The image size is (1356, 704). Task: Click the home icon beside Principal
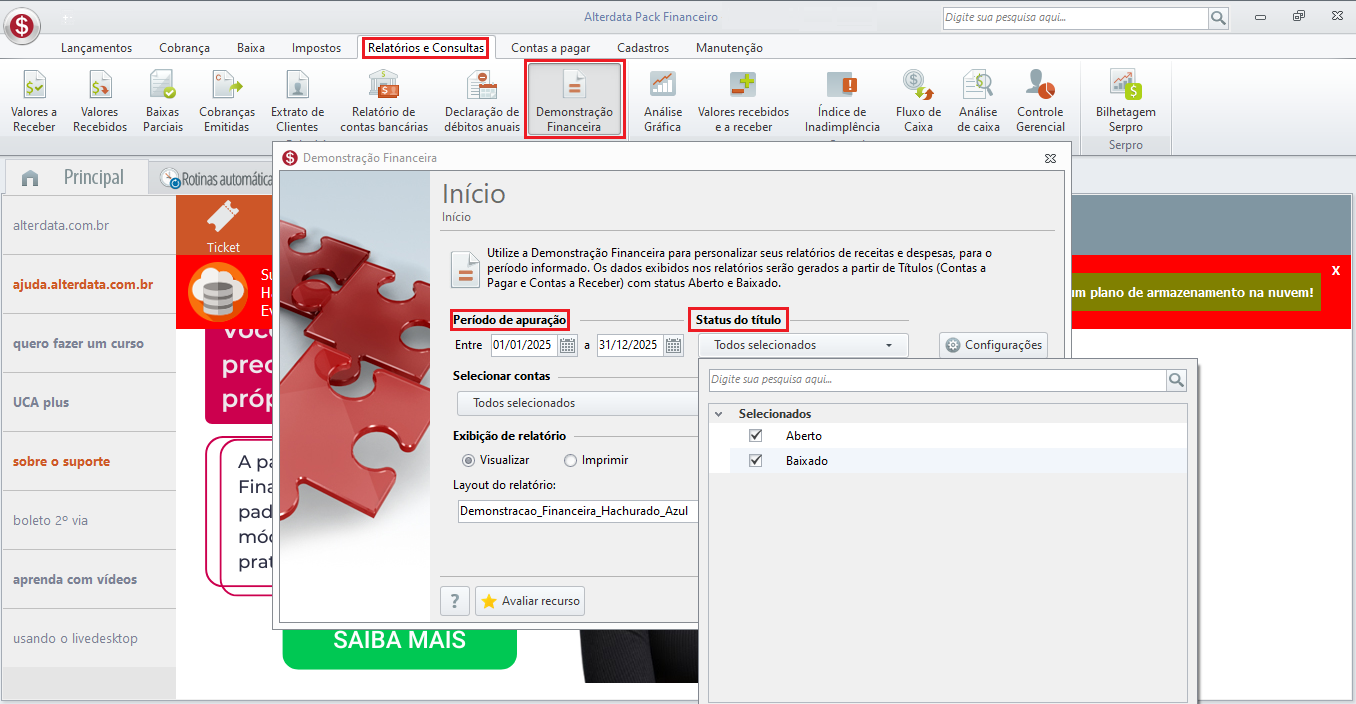click(30, 178)
